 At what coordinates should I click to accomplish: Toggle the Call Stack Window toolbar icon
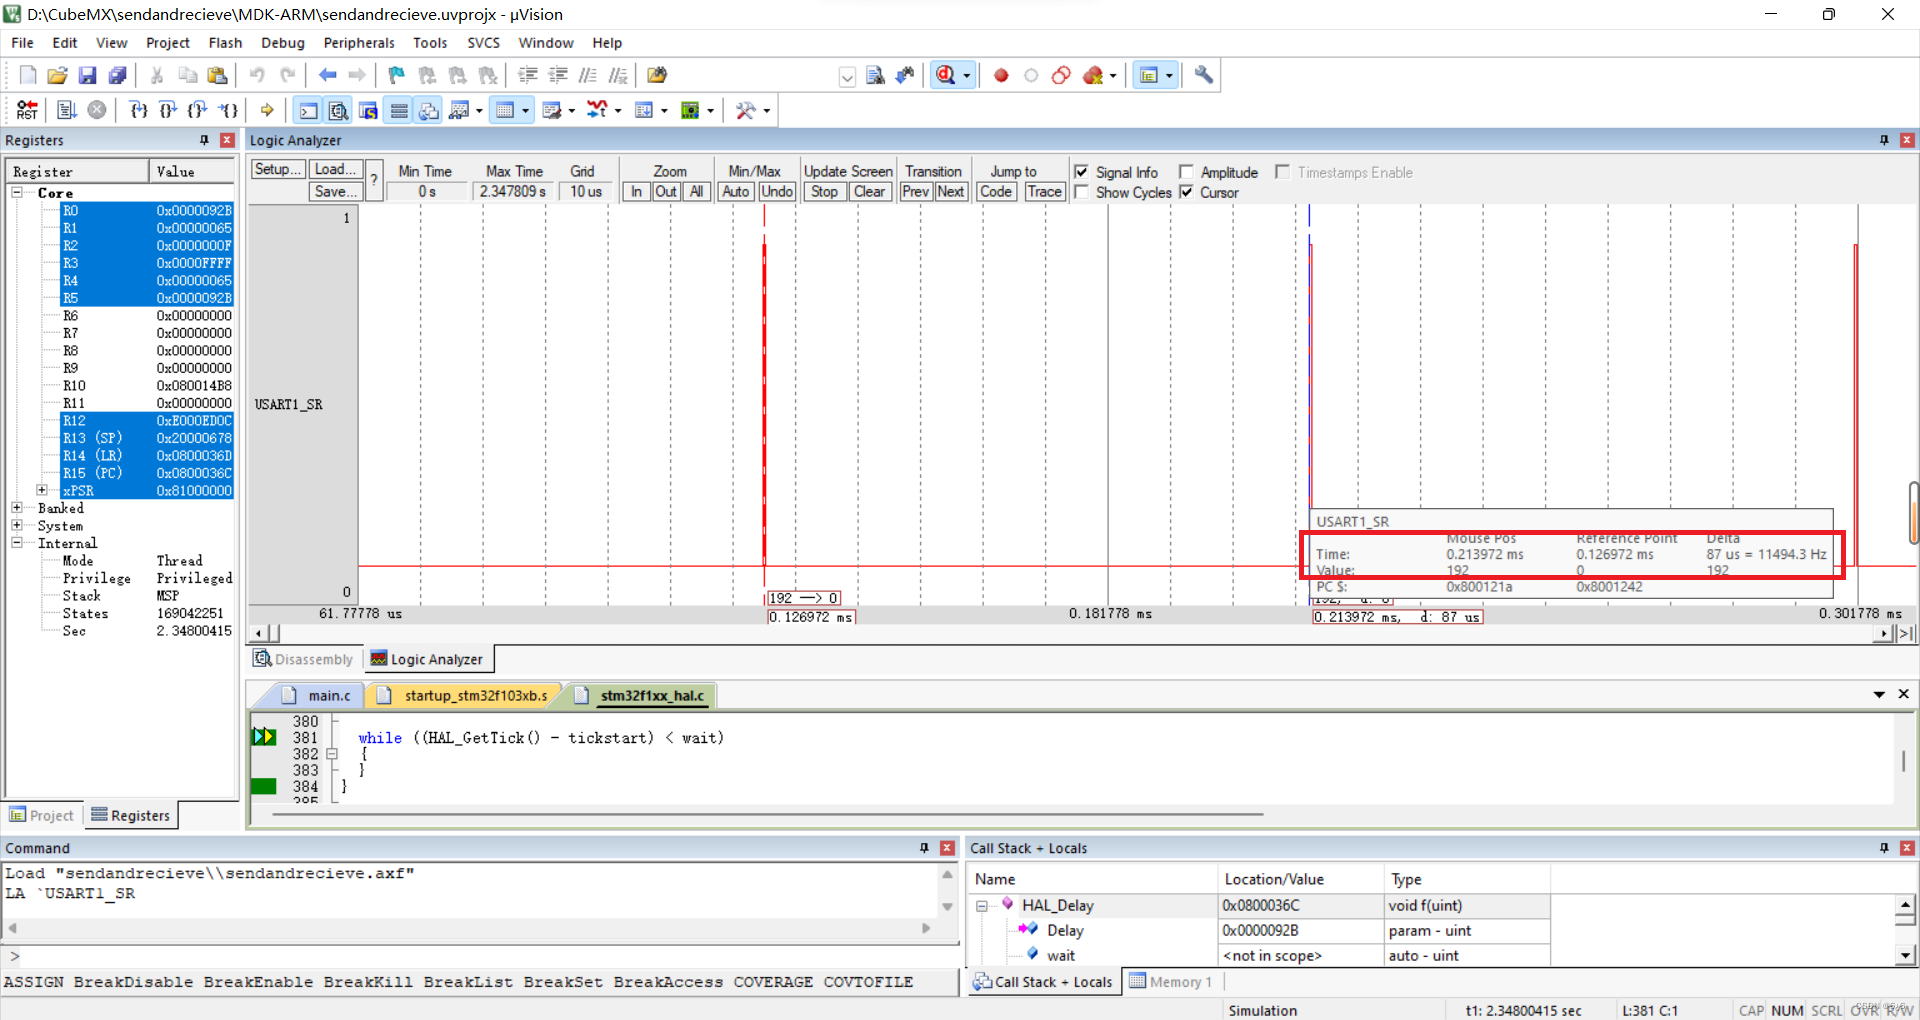[x=429, y=110]
